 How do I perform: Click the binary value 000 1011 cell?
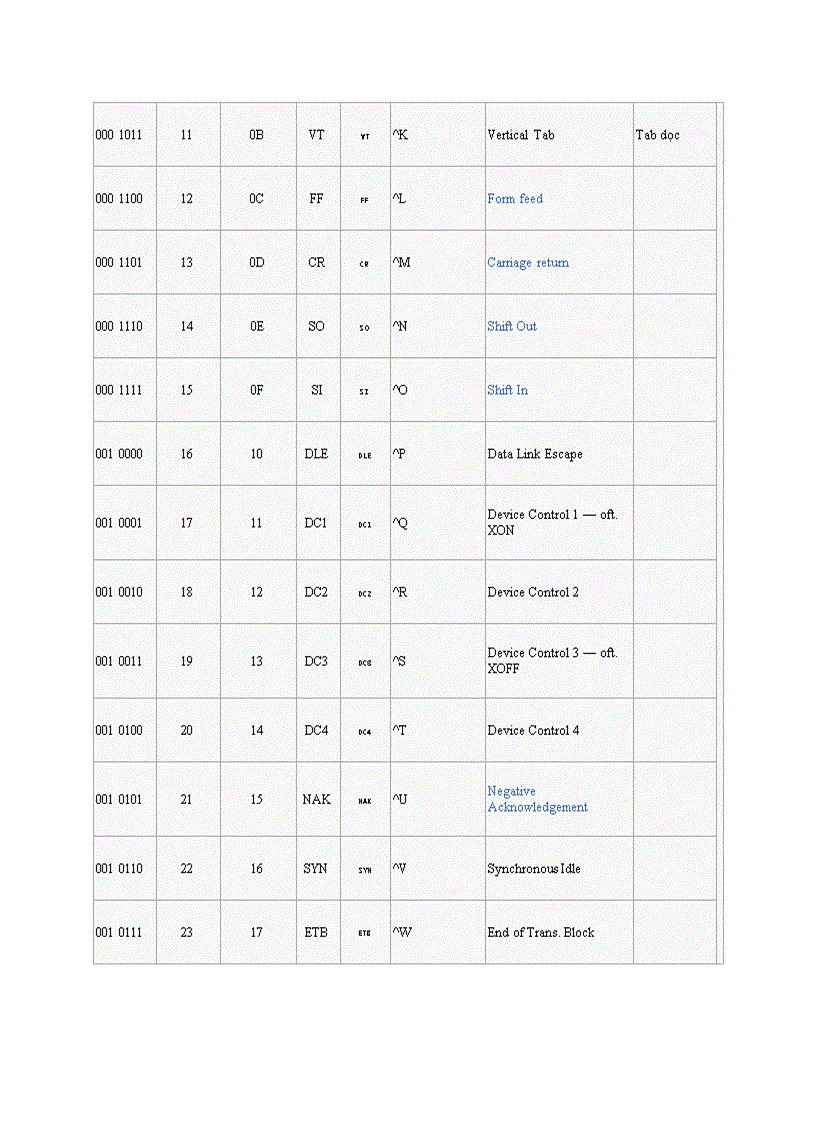pyautogui.click(x=119, y=135)
